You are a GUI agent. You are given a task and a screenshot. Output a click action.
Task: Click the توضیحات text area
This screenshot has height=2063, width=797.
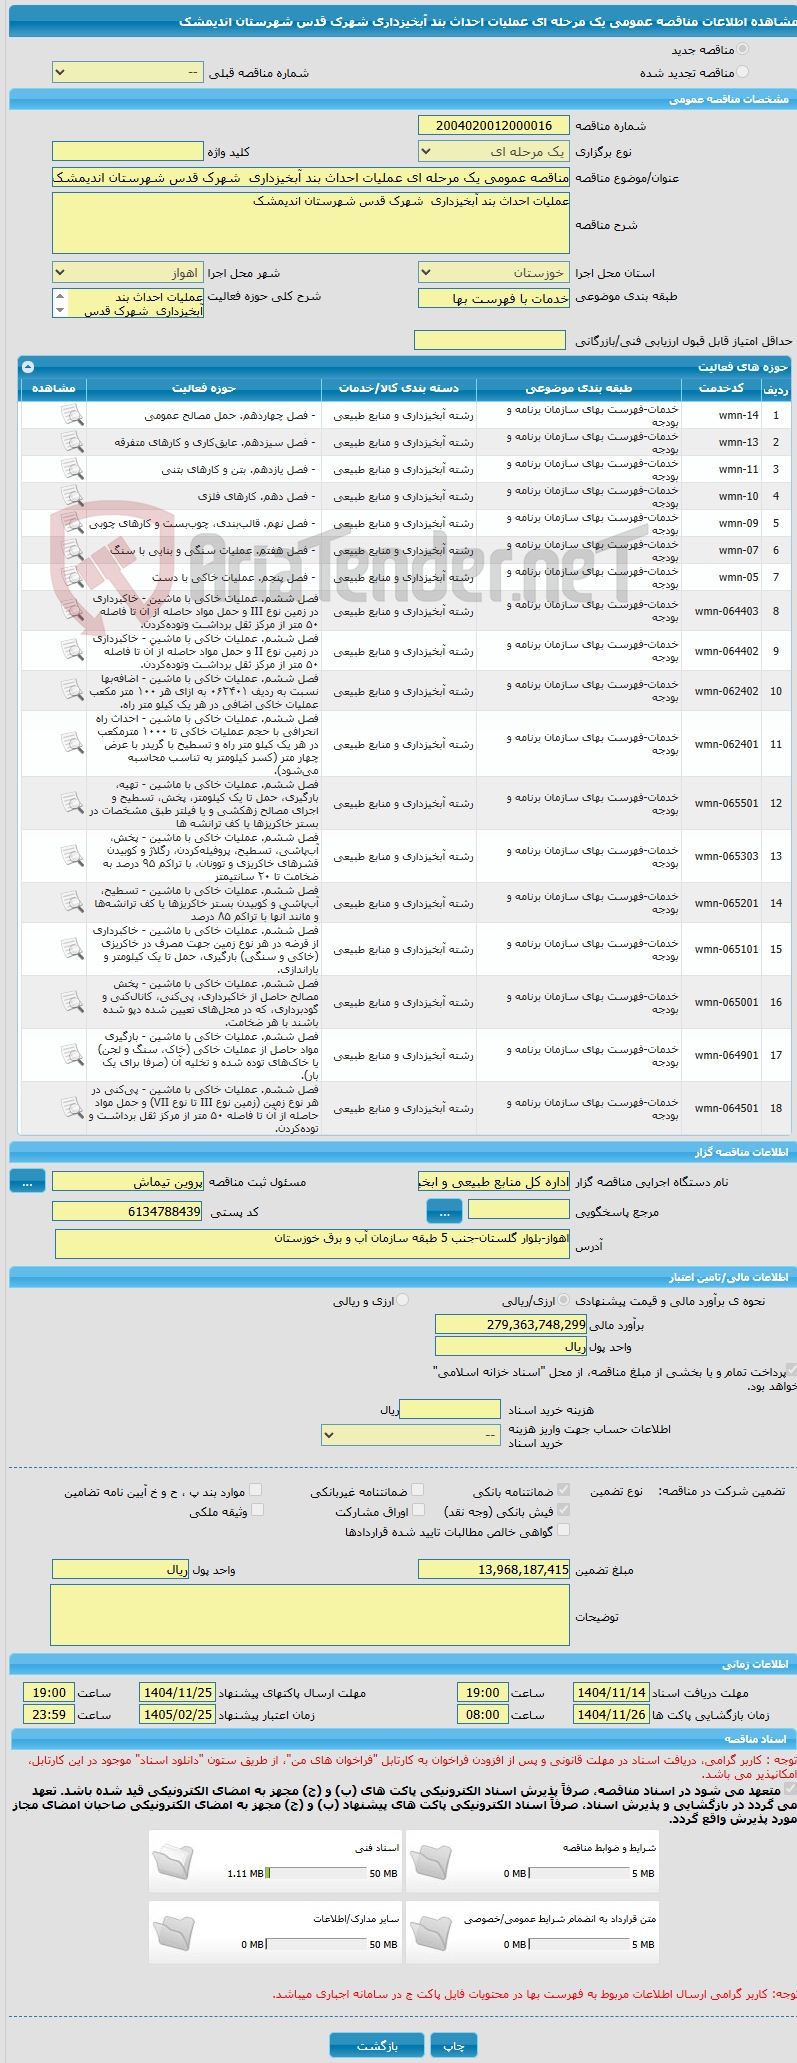coord(309,1614)
